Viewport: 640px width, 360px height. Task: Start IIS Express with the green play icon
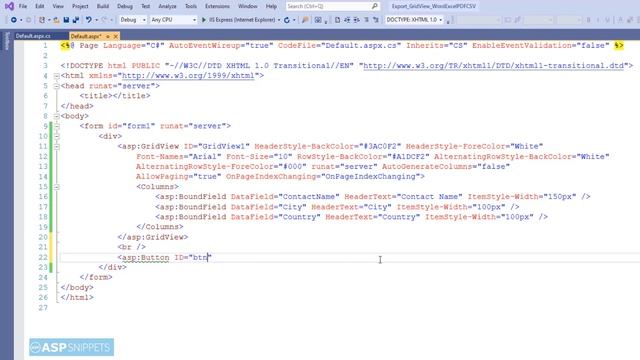pos(204,20)
